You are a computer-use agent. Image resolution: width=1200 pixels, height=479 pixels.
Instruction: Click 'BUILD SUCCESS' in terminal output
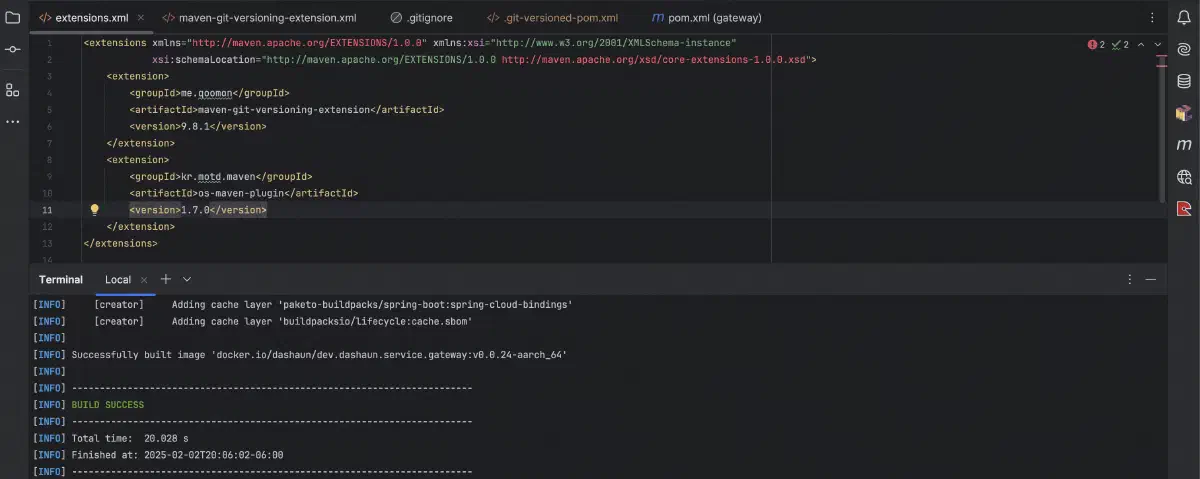click(x=108, y=405)
